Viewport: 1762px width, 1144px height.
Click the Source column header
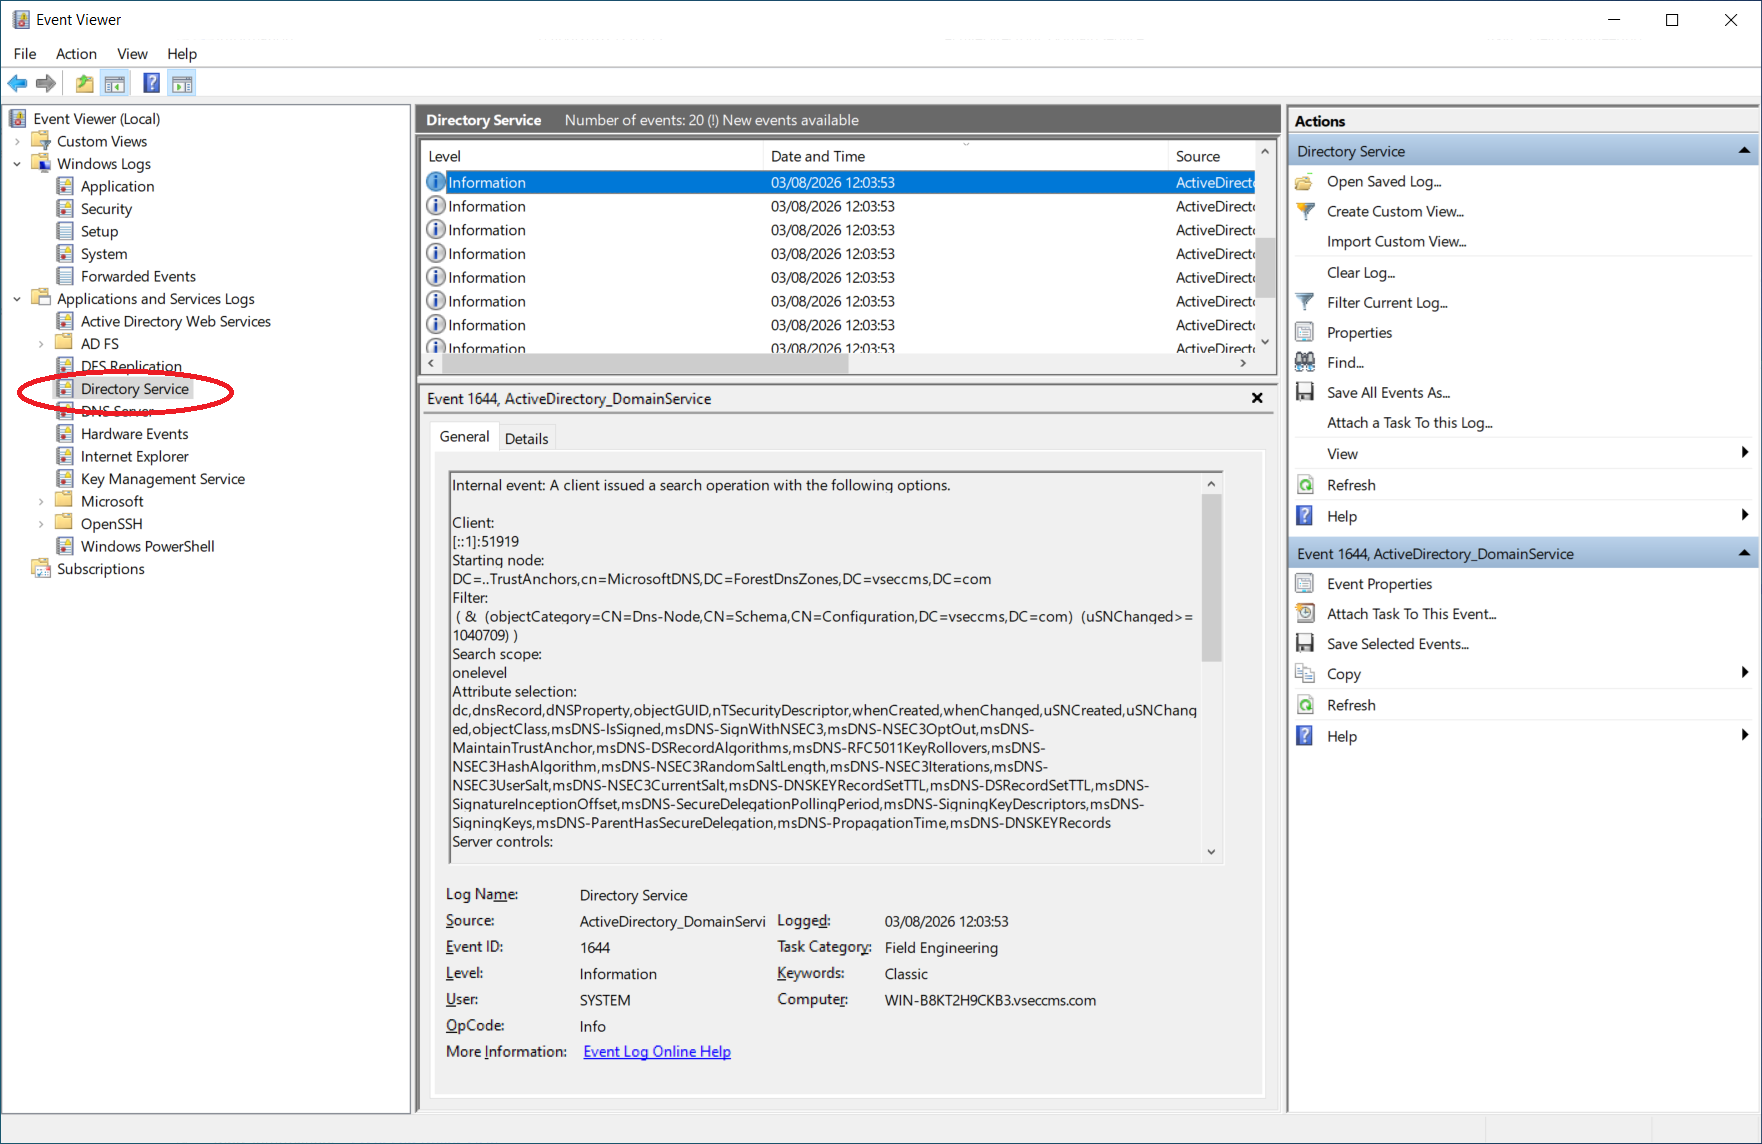click(x=1212, y=156)
